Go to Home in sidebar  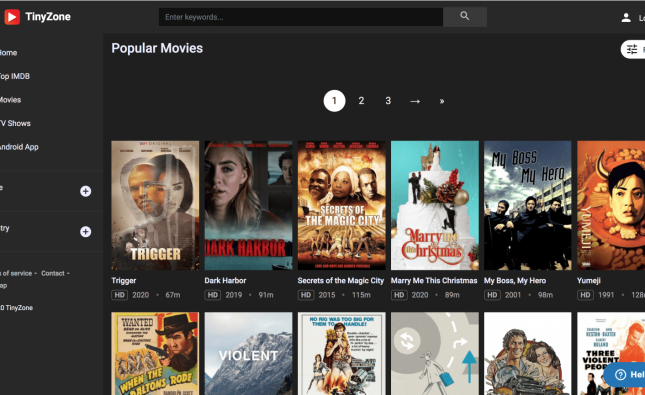click(x=8, y=53)
